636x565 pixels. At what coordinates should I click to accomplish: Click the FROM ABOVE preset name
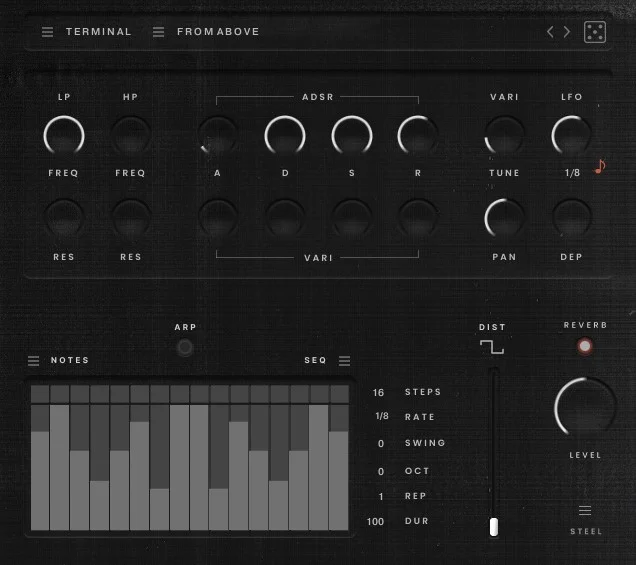coord(218,32)
